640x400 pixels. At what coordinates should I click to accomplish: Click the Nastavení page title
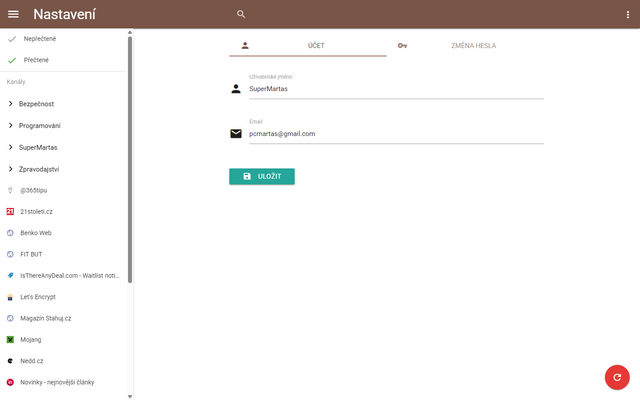click(x=64, y=14)
